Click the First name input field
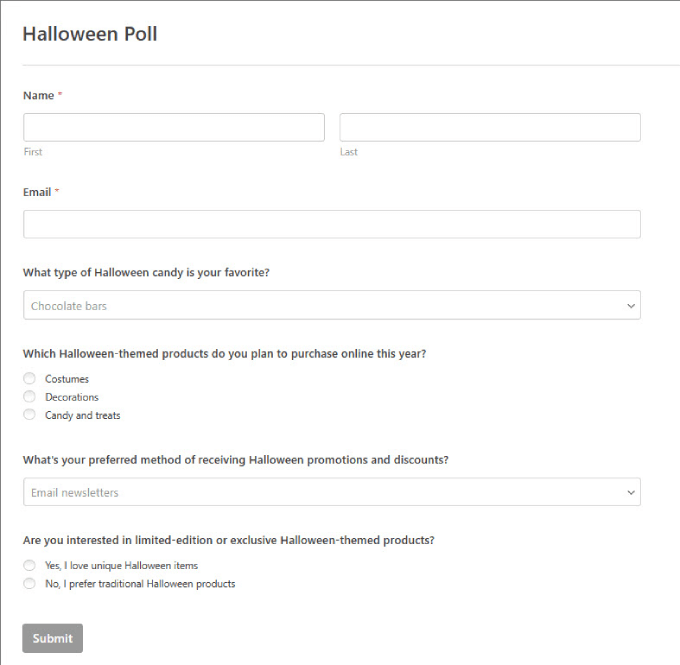This screenshot has height=665, width=680. pos(174,127)
